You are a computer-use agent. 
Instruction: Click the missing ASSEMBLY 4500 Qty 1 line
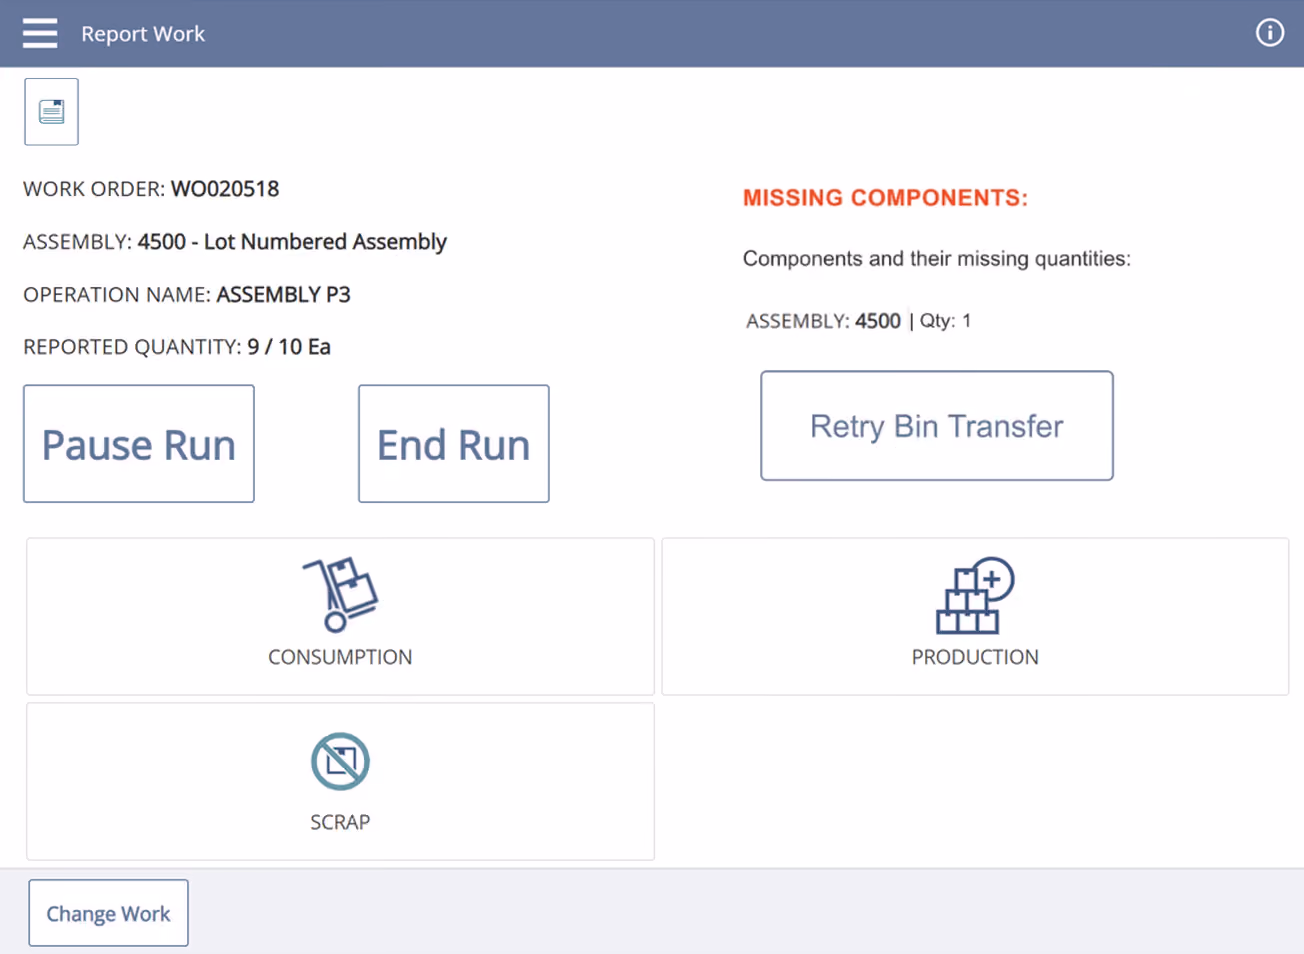coord(858,321)
